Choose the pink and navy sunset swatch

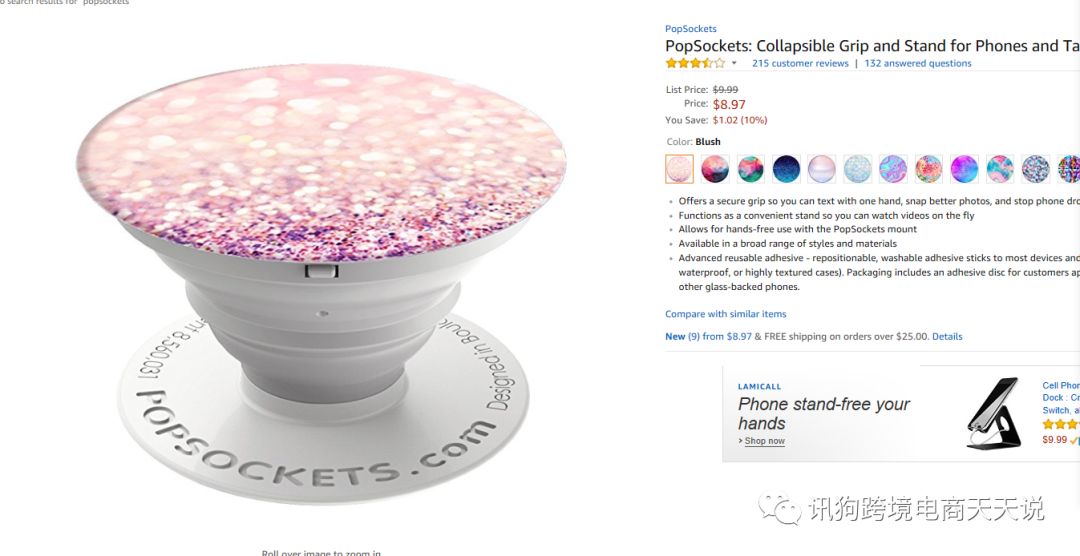(x=715, y=169)
